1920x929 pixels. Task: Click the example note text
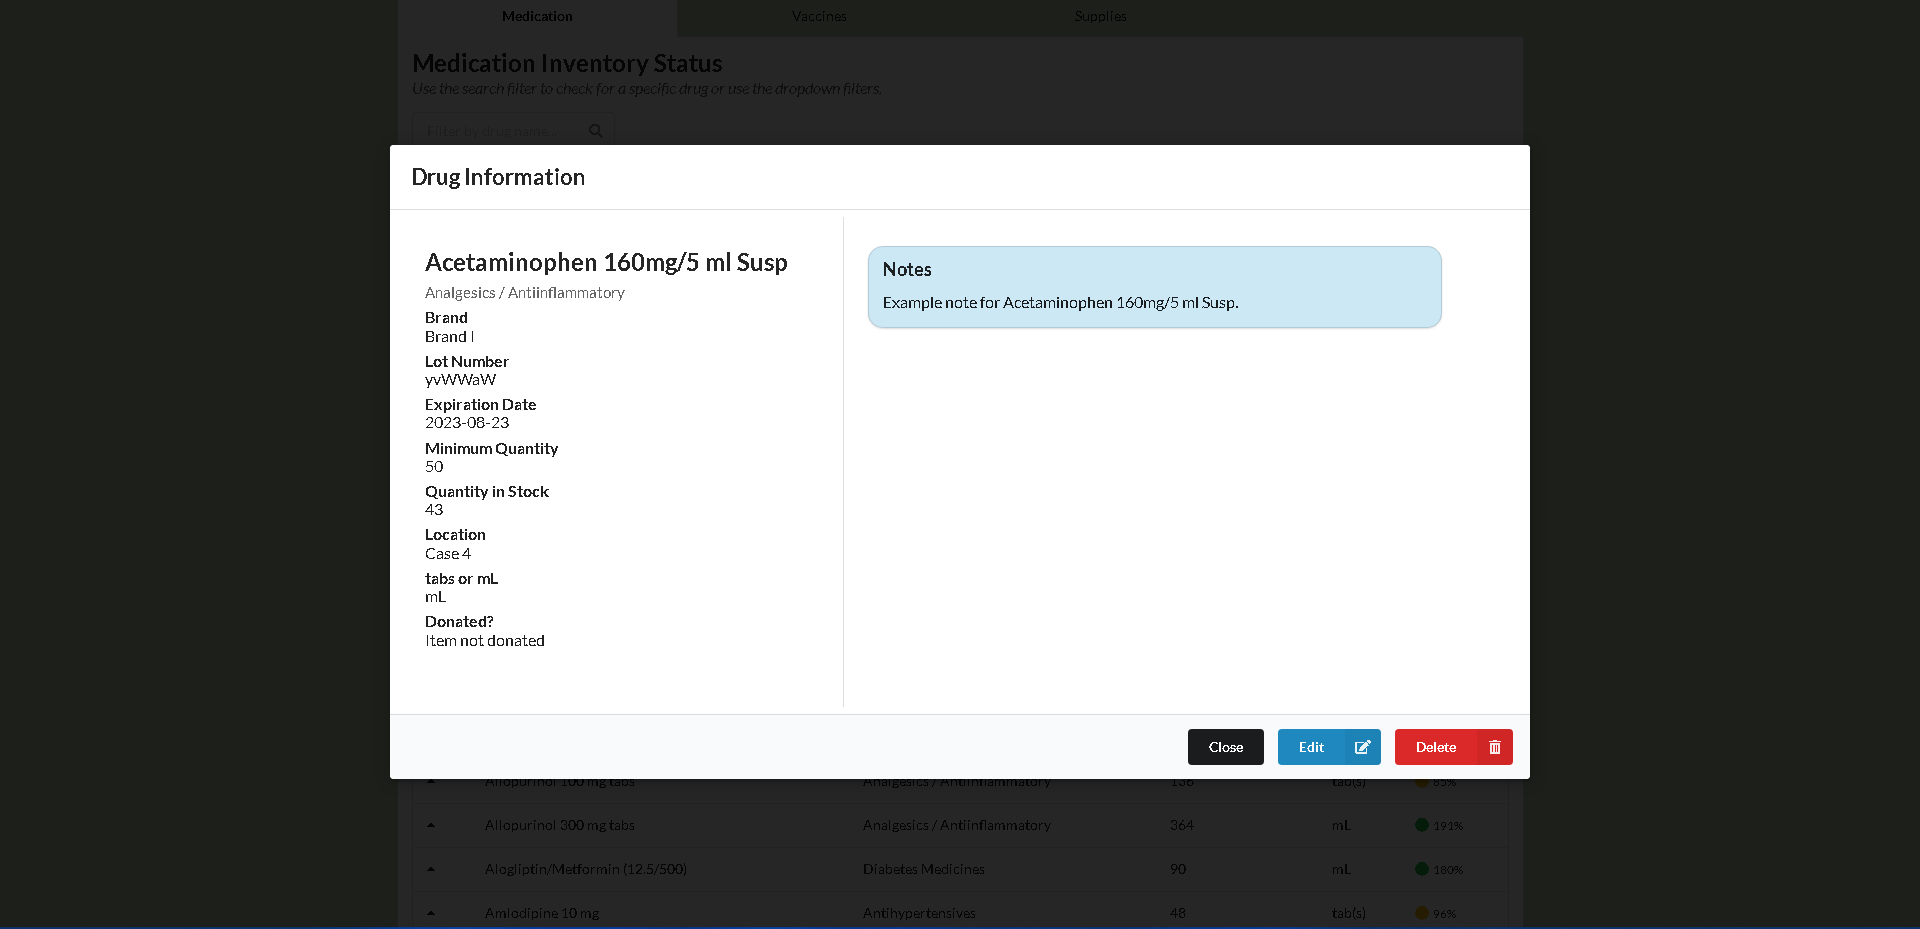click(1060, 303)
